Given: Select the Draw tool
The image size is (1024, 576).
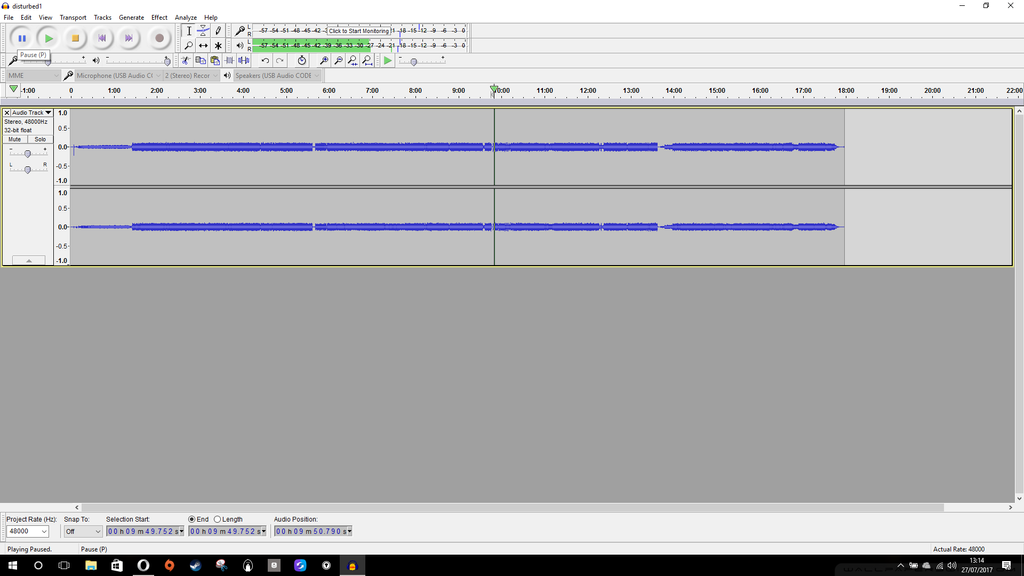Looking at the screenshot, I should coord(218,31).
